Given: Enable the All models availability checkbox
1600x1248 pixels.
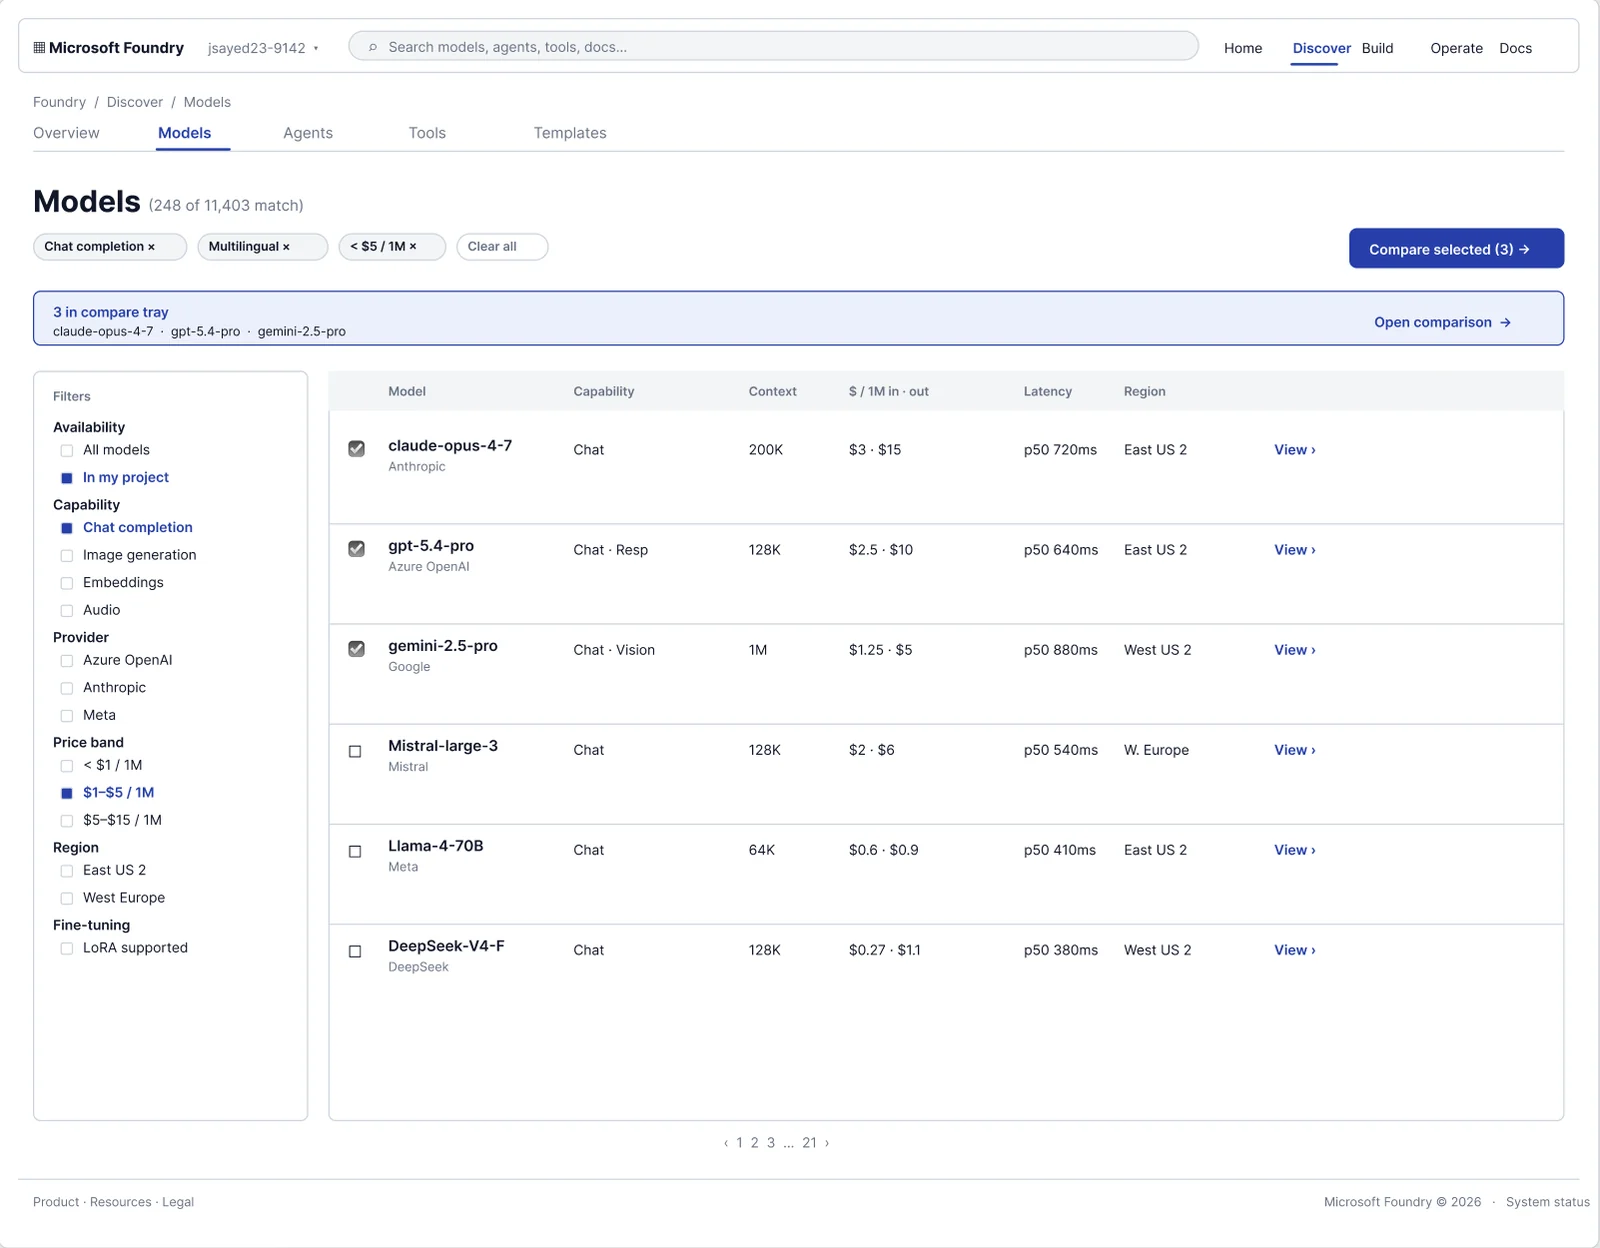Looking at the screenshot, I should (67, 451).
